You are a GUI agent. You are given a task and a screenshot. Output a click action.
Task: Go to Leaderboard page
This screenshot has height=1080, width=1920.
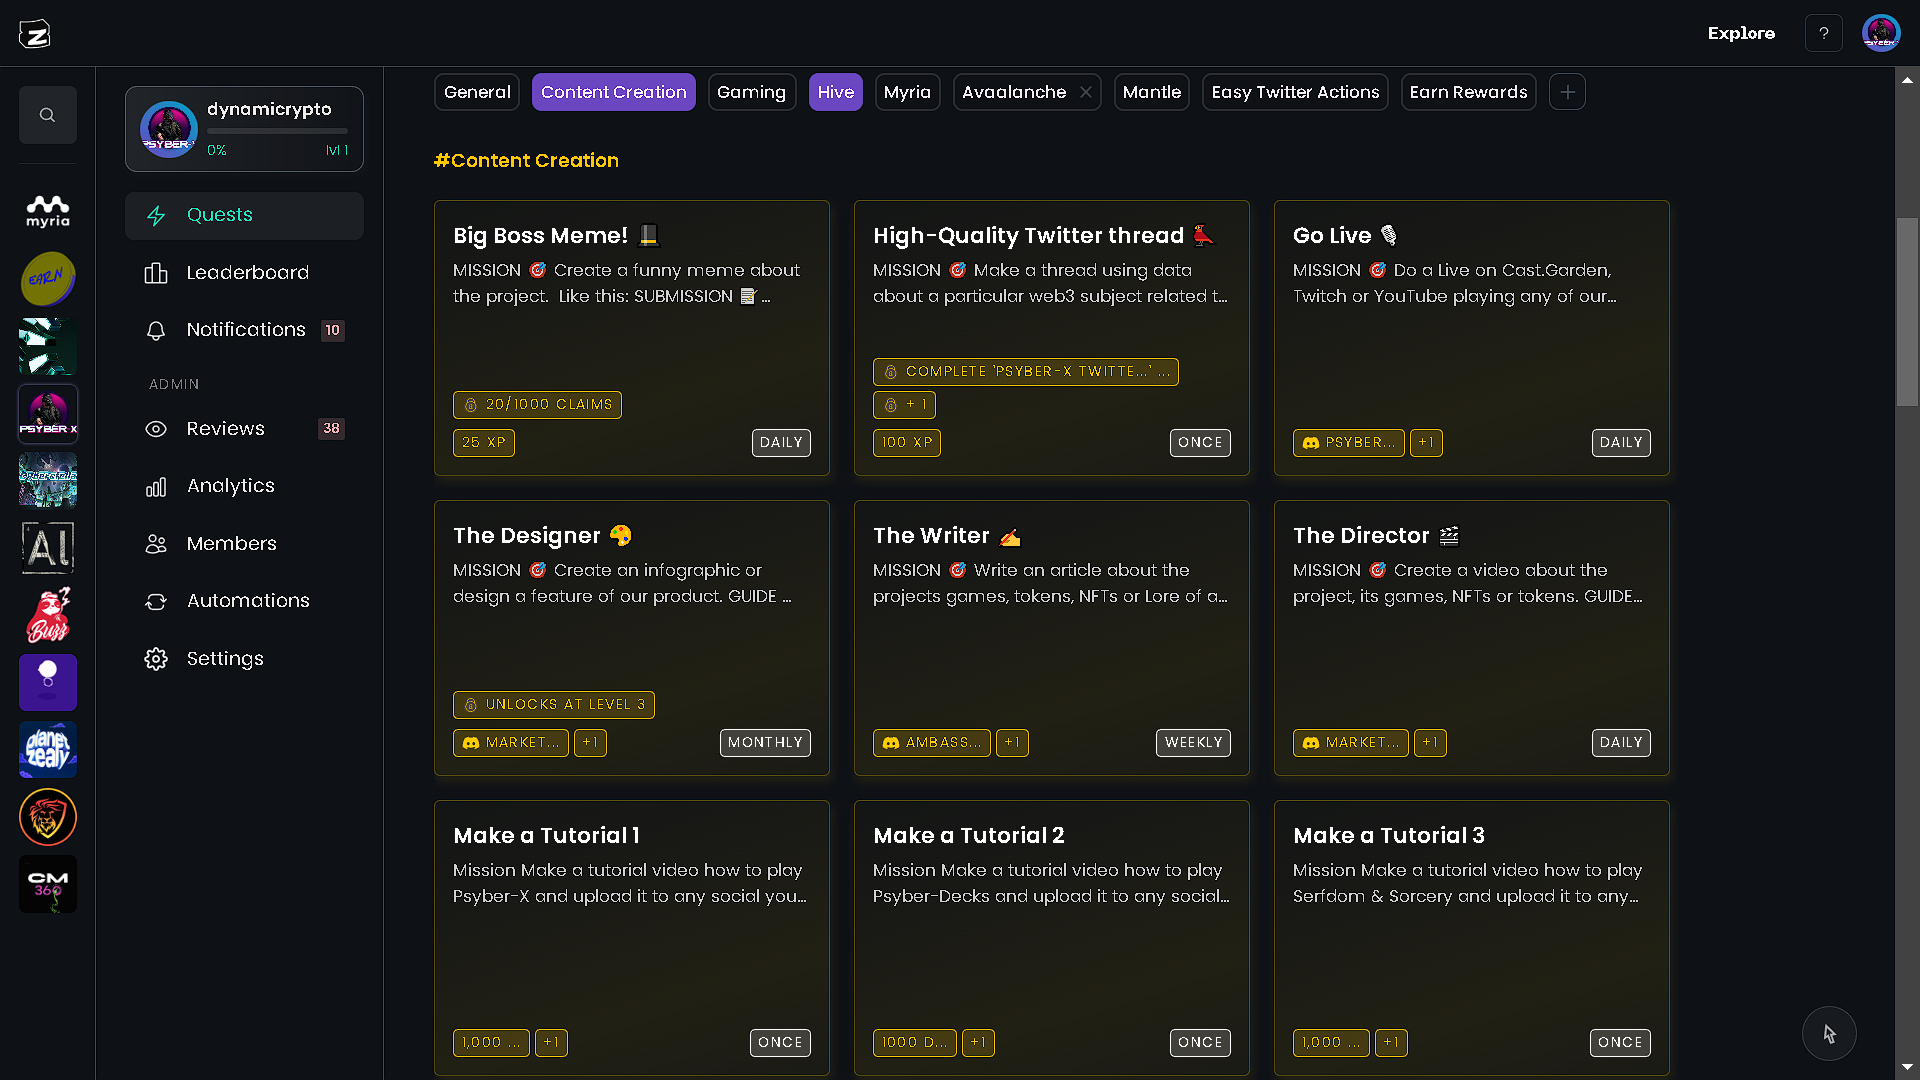pyautogui.click(x=244, y=273)
